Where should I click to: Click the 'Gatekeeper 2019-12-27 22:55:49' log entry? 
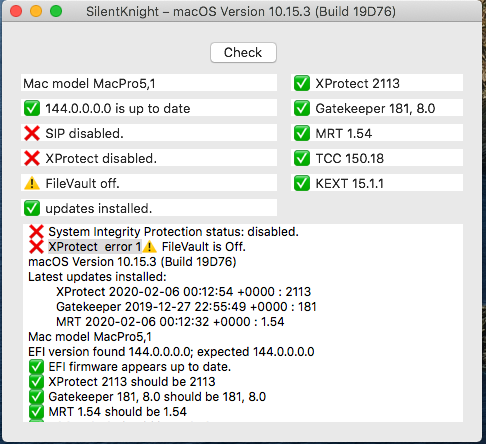(x=186, y=307)
